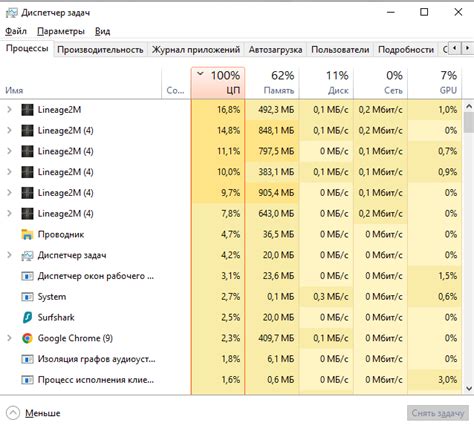This screenshot has height=431, width=474.
Task: Open the Вид menu
Action: (102, 31)
